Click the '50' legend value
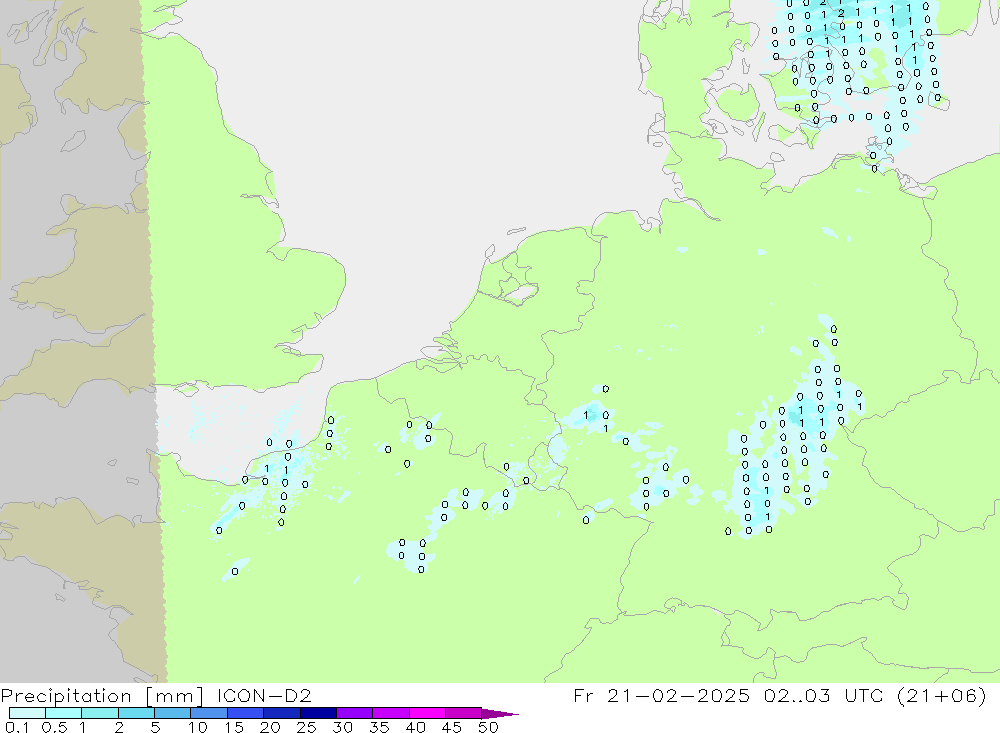 pyautogui.click(x=488, y=727)
